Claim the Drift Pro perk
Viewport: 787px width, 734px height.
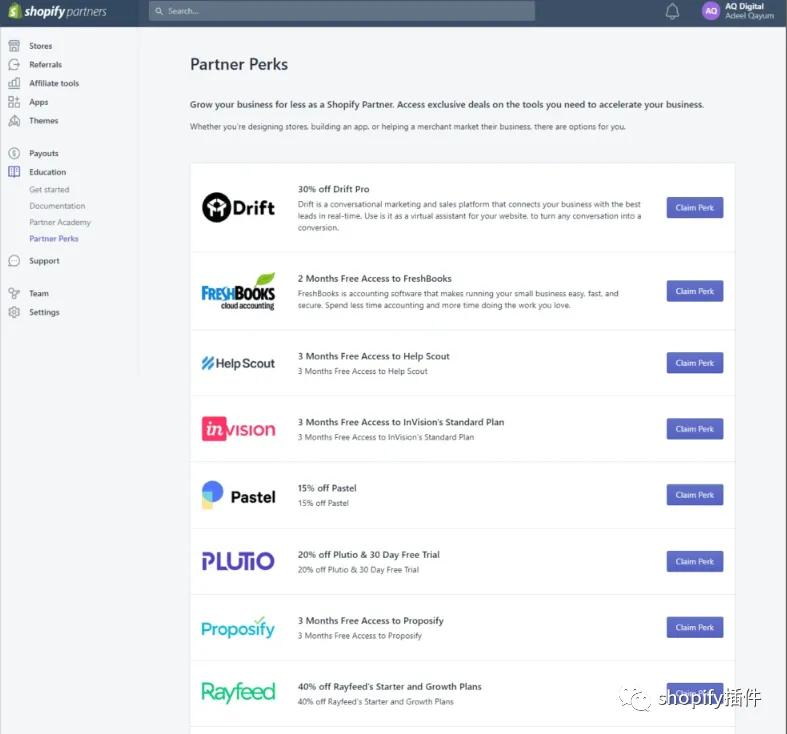tap(695, 207)
